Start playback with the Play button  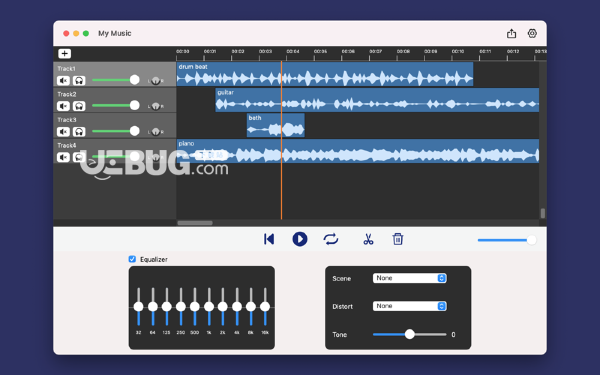(x=300, y=239)
